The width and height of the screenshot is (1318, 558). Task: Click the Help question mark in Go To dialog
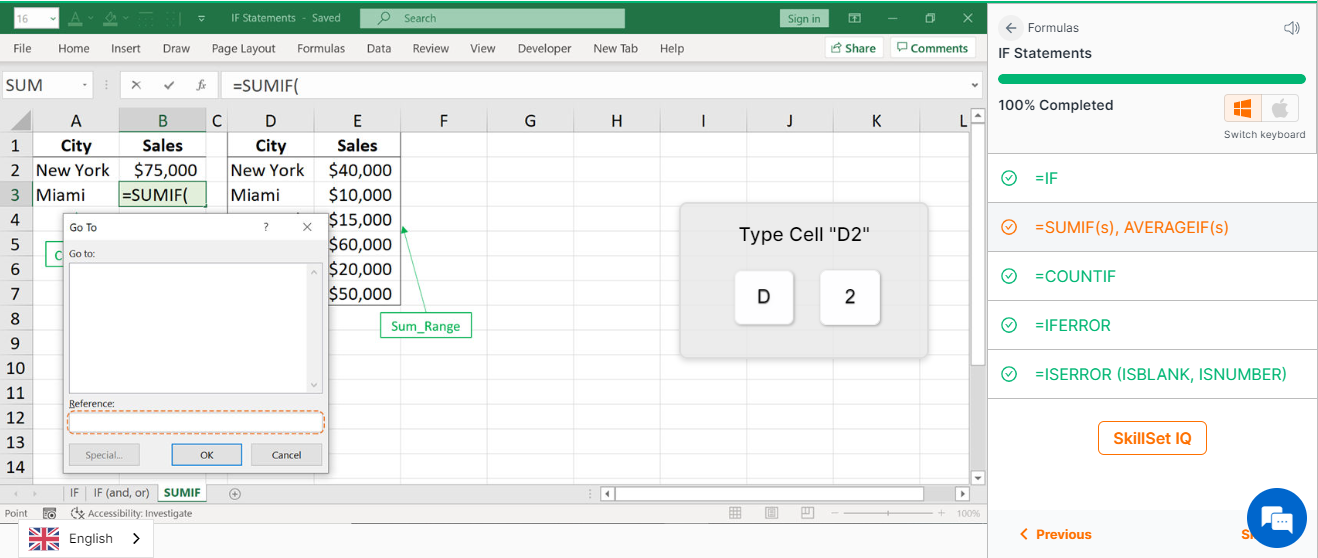click(x=266, y=227)
